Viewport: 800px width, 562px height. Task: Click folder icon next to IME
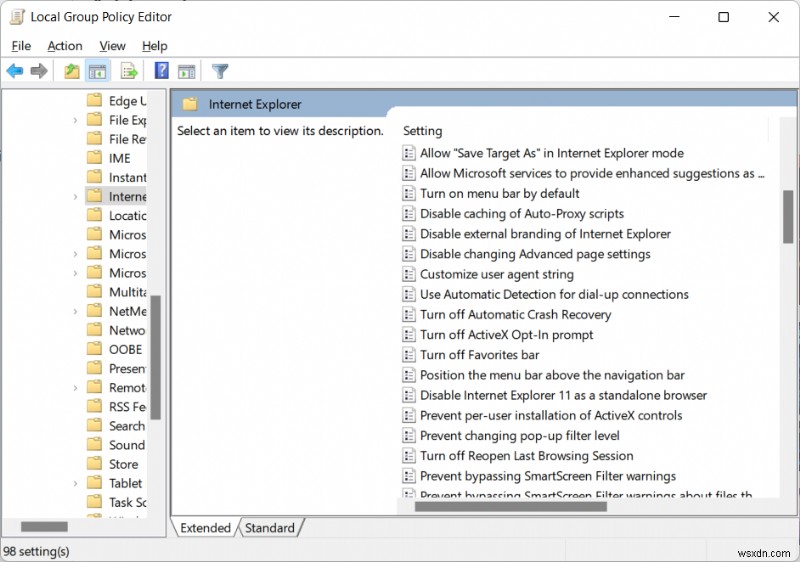(94, 158)
